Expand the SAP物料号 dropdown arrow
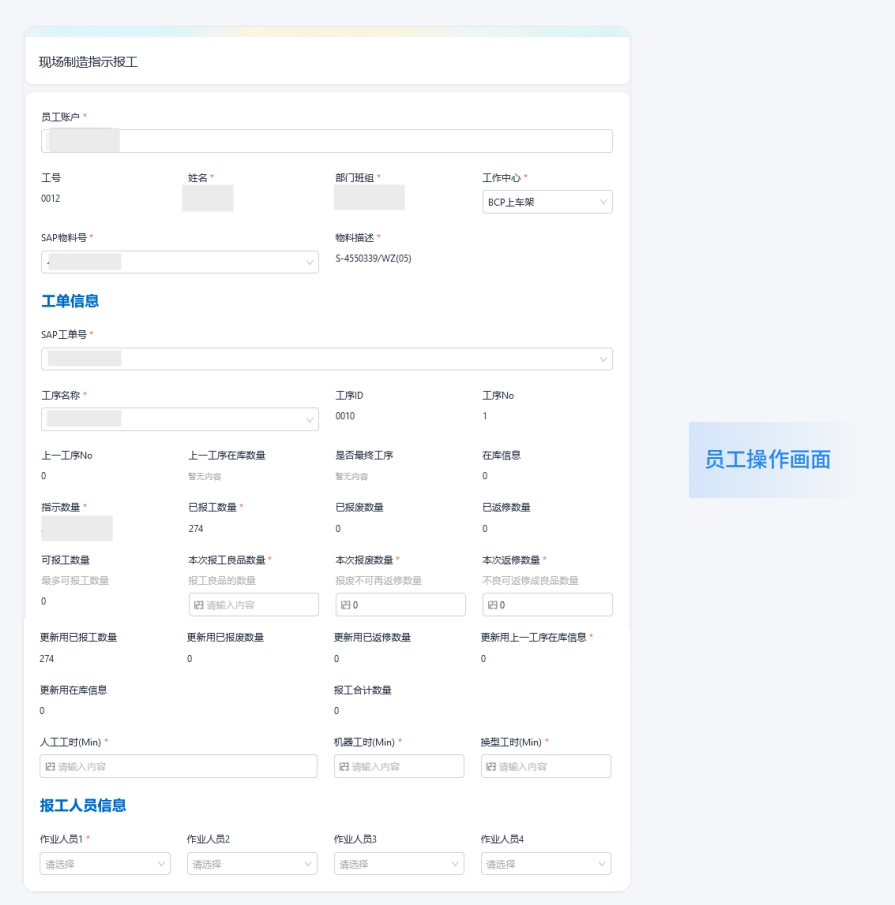Image resolution: width=895 pixels, height=905 pixels. [x=309, y=262]
